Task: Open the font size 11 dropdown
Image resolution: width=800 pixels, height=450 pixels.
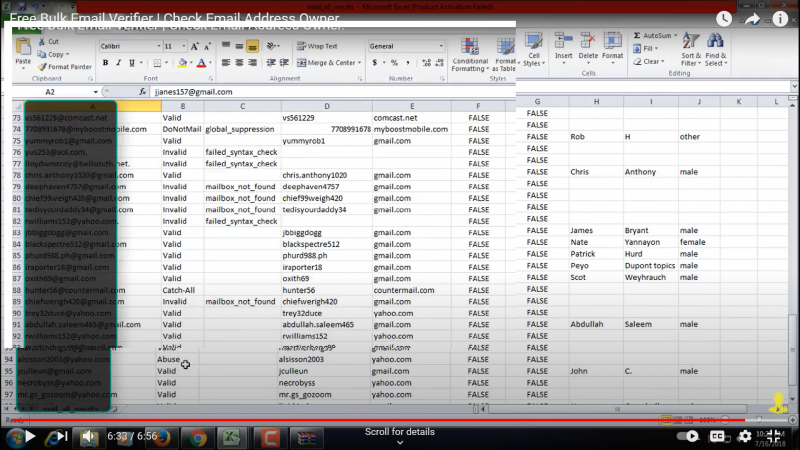Action: coord(184,46)
